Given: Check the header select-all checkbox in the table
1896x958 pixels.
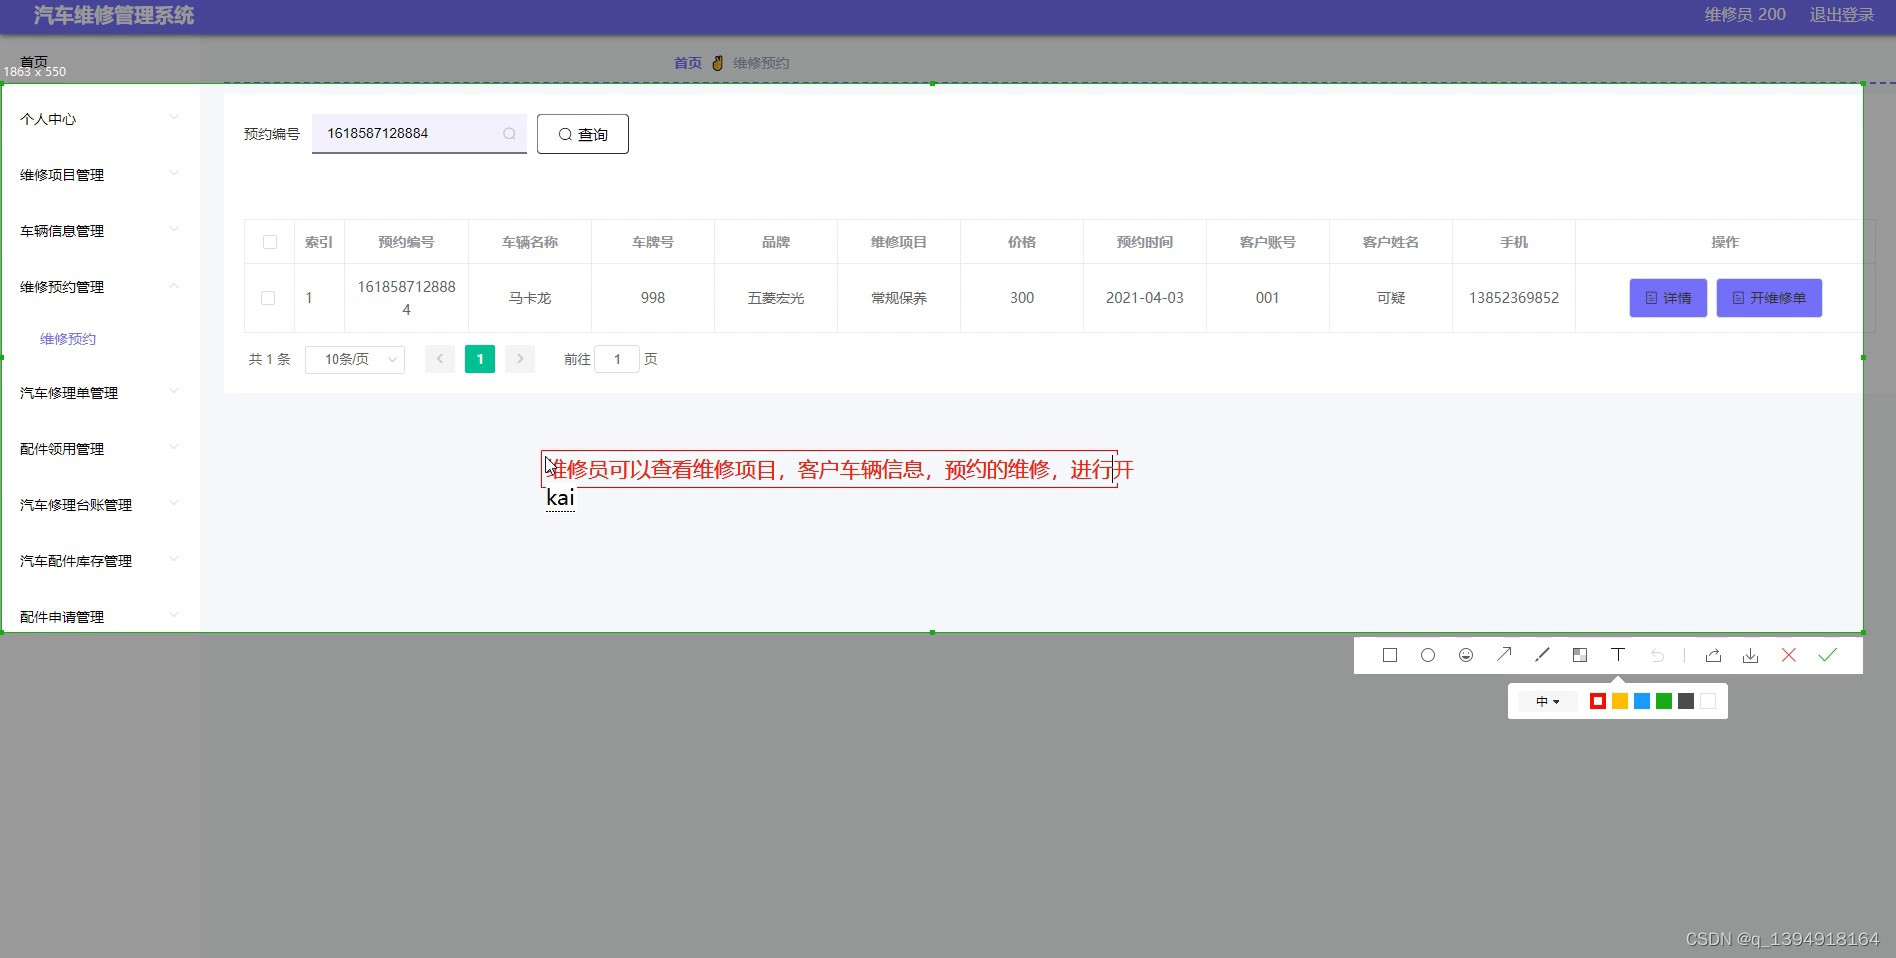Looking at the screenshot, I should point(269,242).
